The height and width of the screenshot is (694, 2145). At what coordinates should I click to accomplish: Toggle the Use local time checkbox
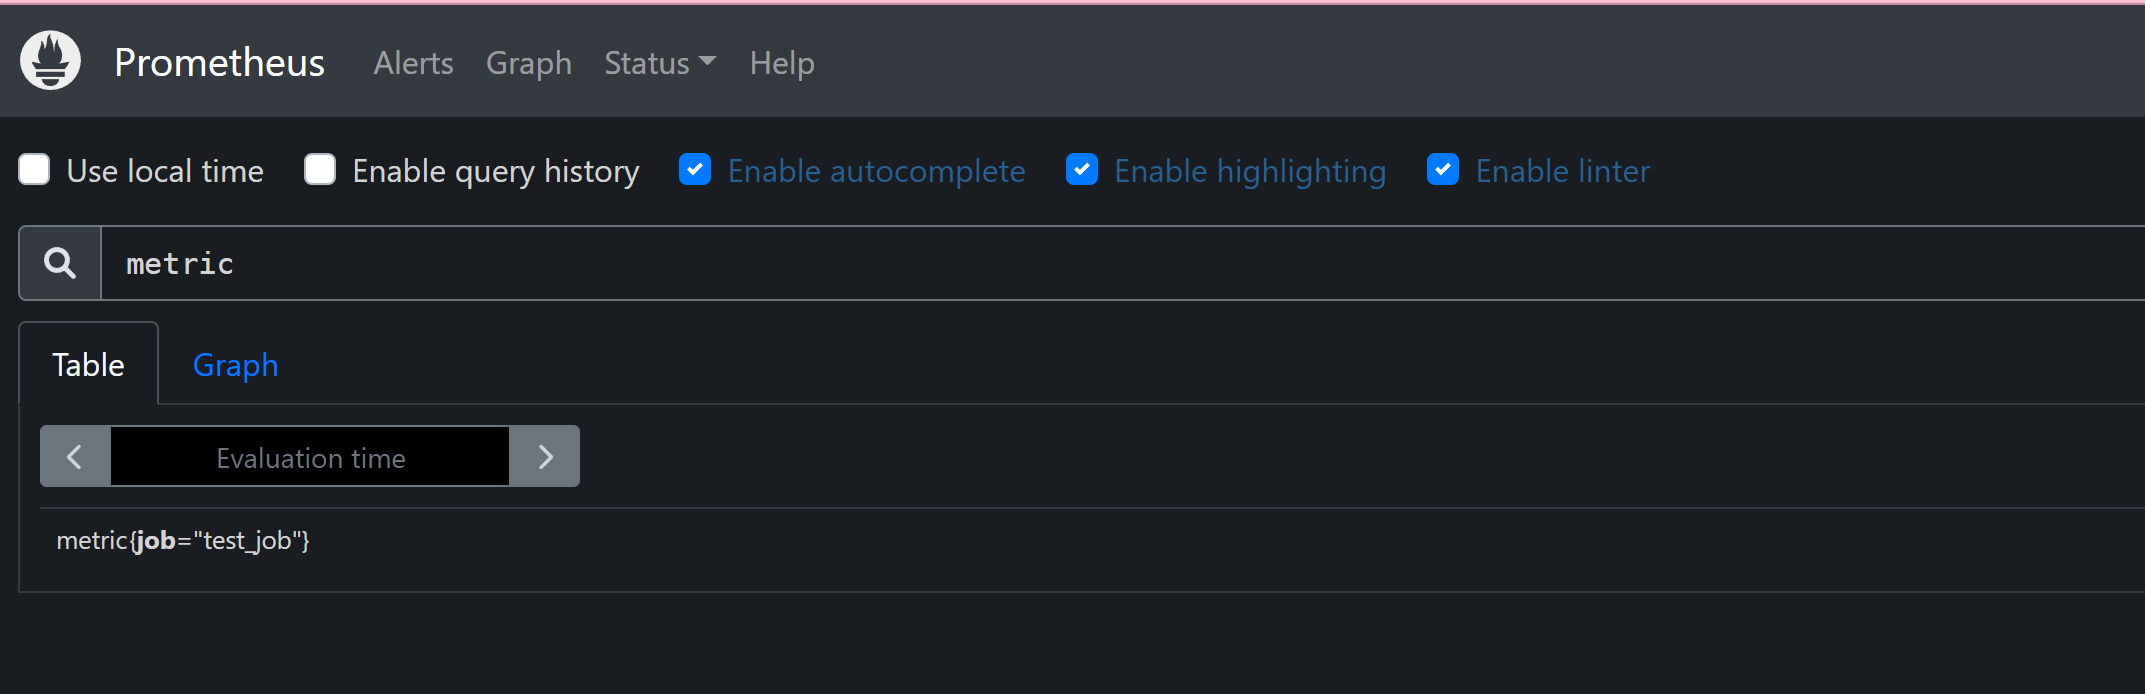(35, 170)
